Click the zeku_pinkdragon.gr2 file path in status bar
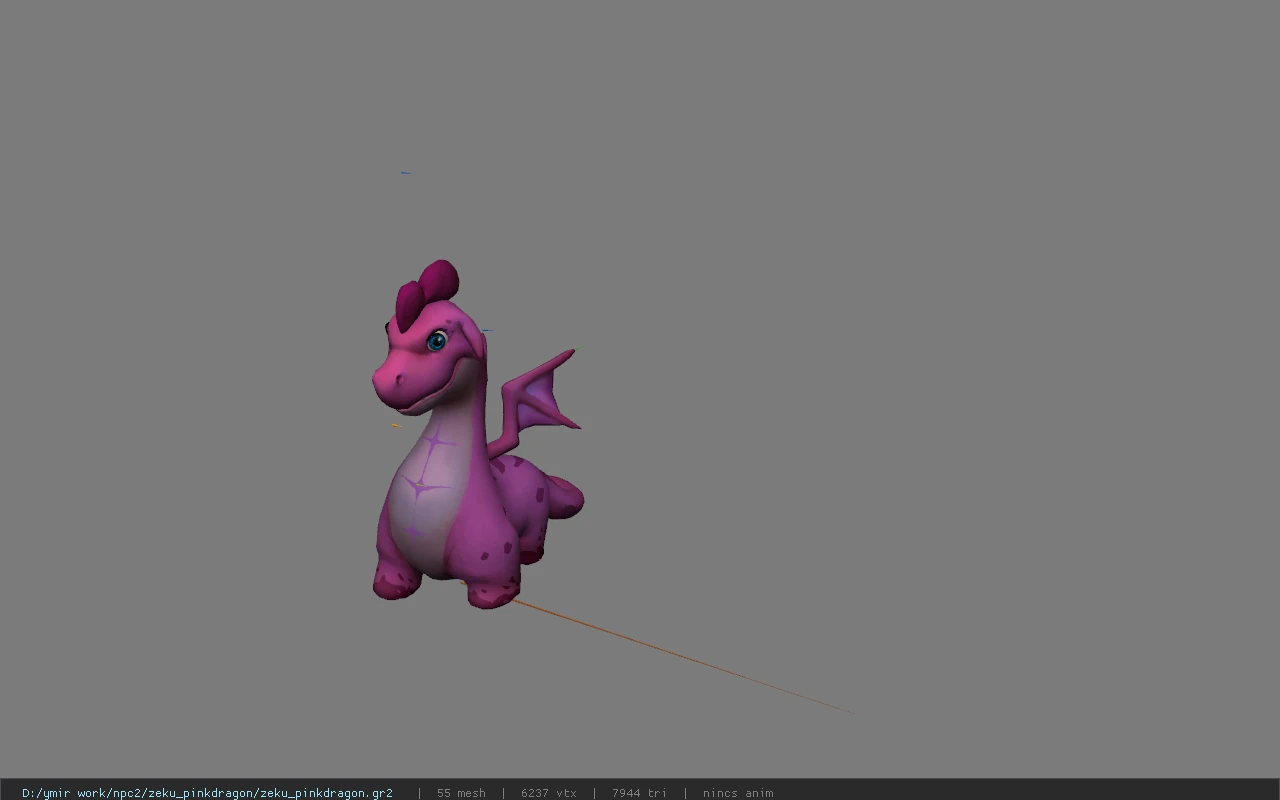This screenshot has height=800, width=1280. (x=207, y=793)
